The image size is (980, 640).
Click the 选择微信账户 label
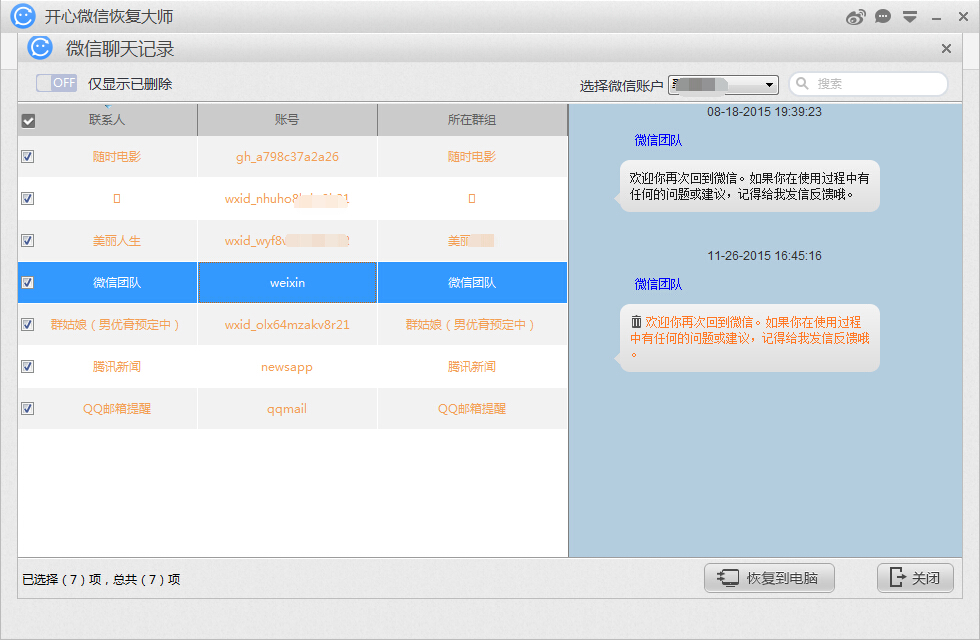(x=621, y=86)
